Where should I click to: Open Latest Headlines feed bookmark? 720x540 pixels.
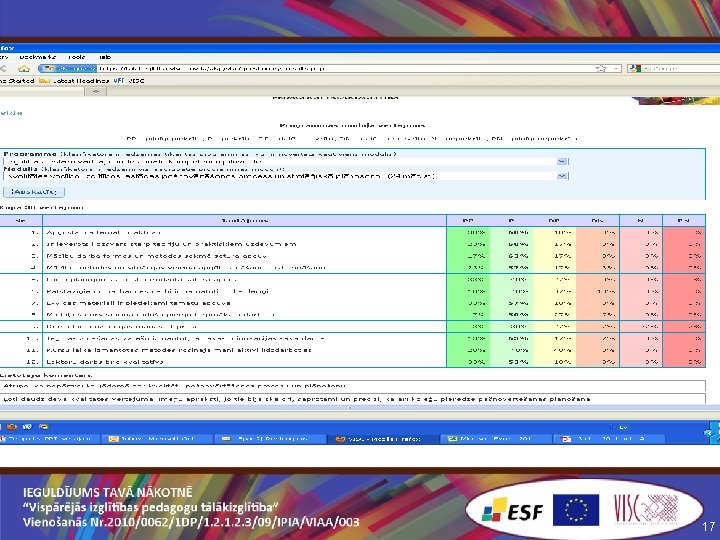pos(75,81)
